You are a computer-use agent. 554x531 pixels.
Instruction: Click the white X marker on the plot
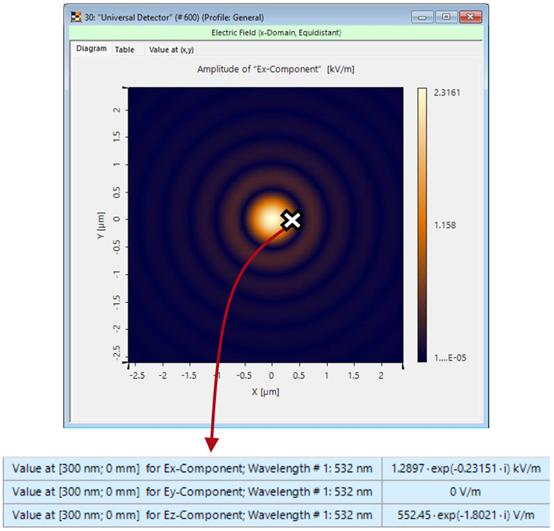coord(292,220)
